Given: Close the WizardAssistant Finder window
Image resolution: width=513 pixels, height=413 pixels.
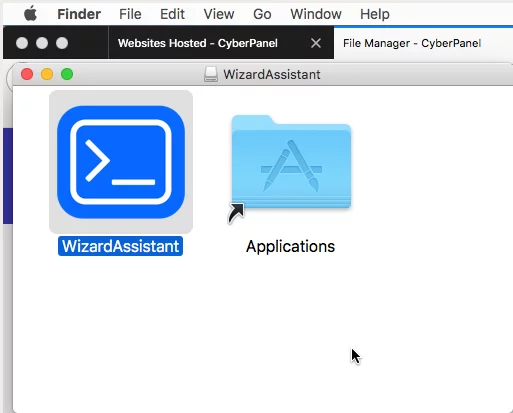Looking at the screenshot, I should click(x=27, y=74).
